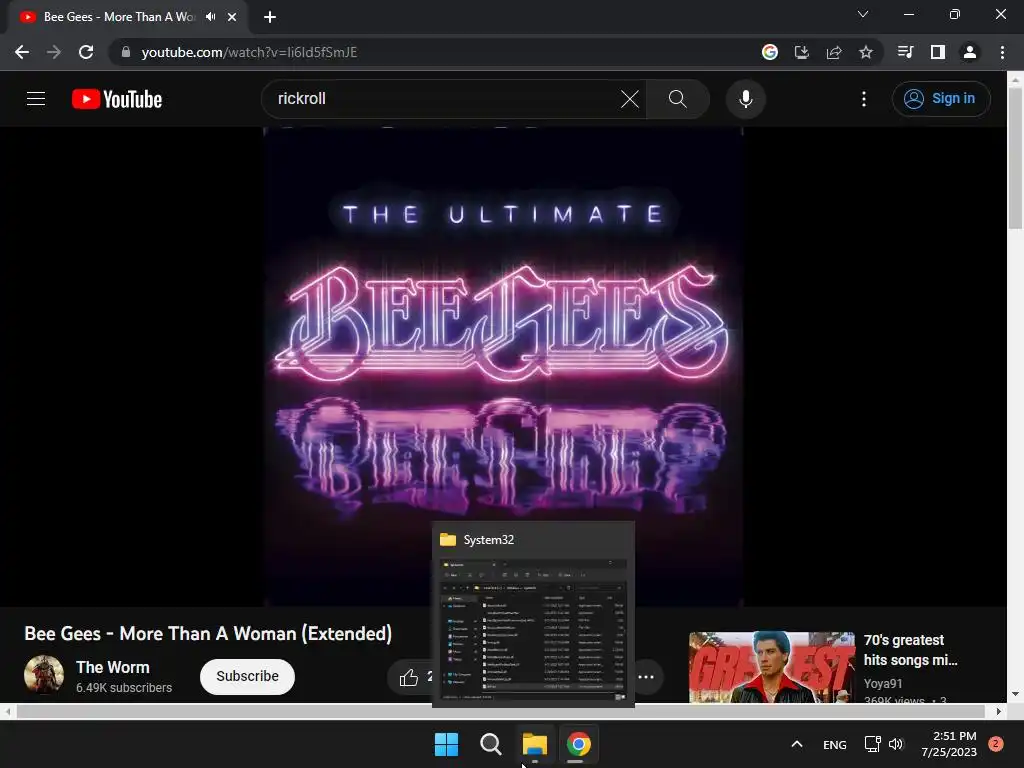Screen dimensions: 1024x768
Task: Open YouTube settings three-dot menu
Action: pos(864,99)
